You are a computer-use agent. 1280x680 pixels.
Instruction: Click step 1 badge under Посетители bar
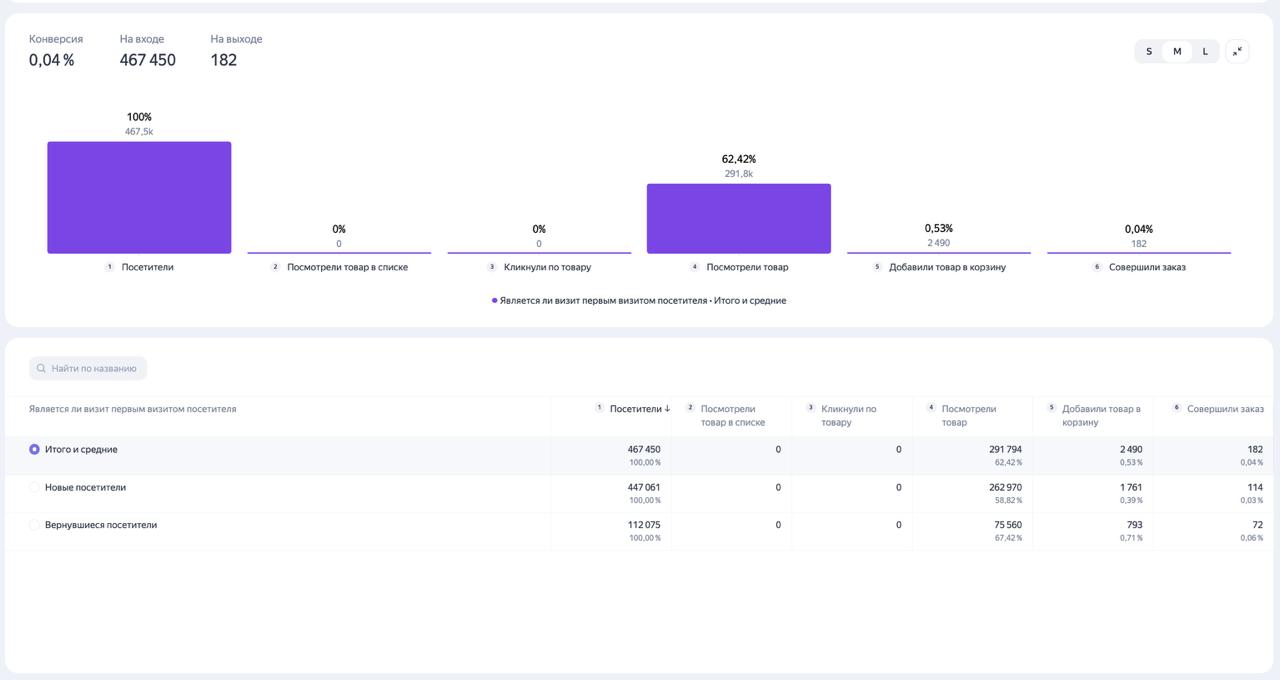point(110,267)
